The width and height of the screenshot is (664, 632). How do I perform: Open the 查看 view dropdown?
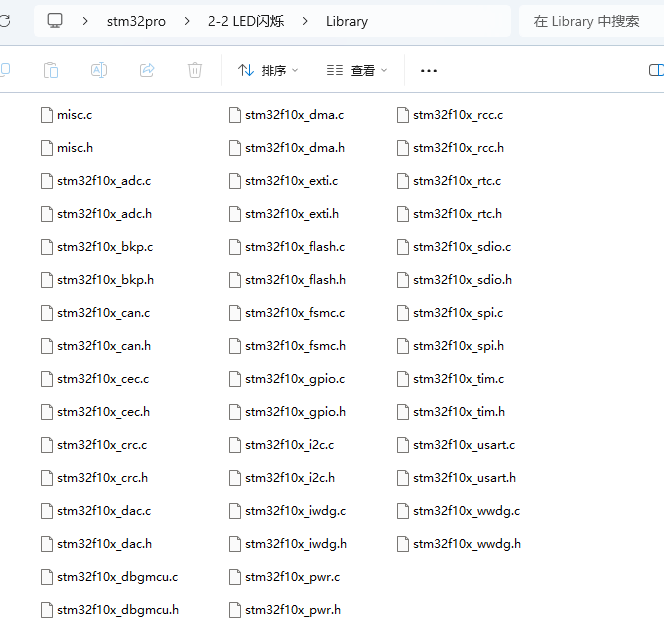pyautogui.click(x=357, y=70)
